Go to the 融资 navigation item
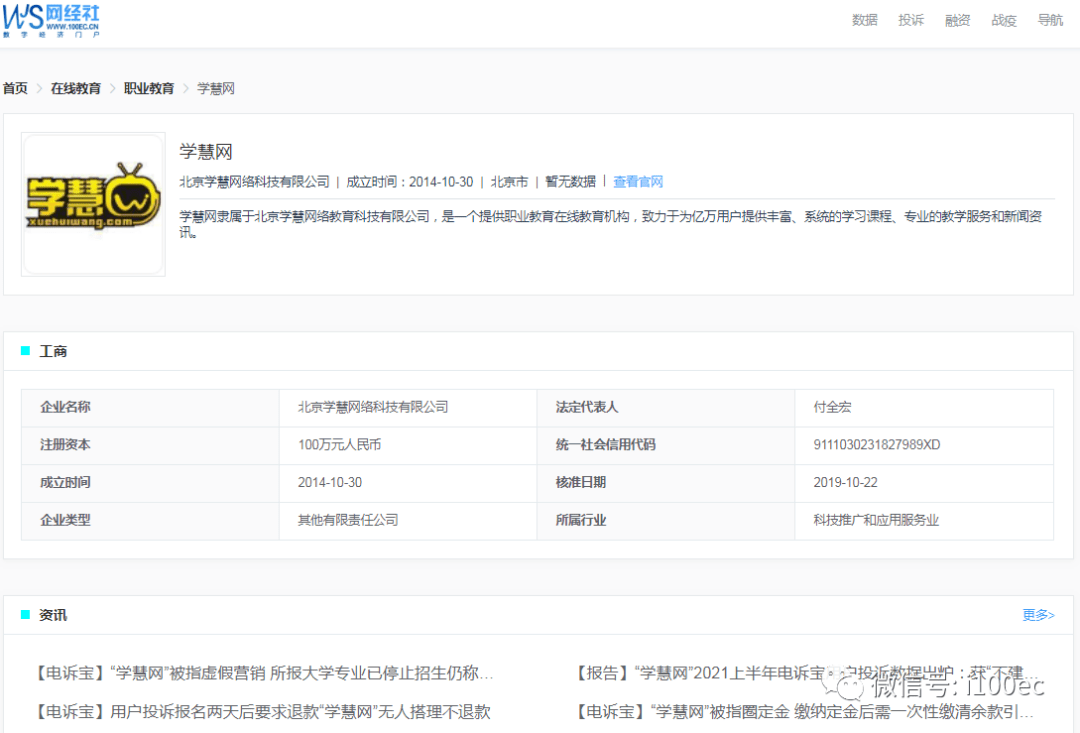The image size is (1080, 733). 957,20
